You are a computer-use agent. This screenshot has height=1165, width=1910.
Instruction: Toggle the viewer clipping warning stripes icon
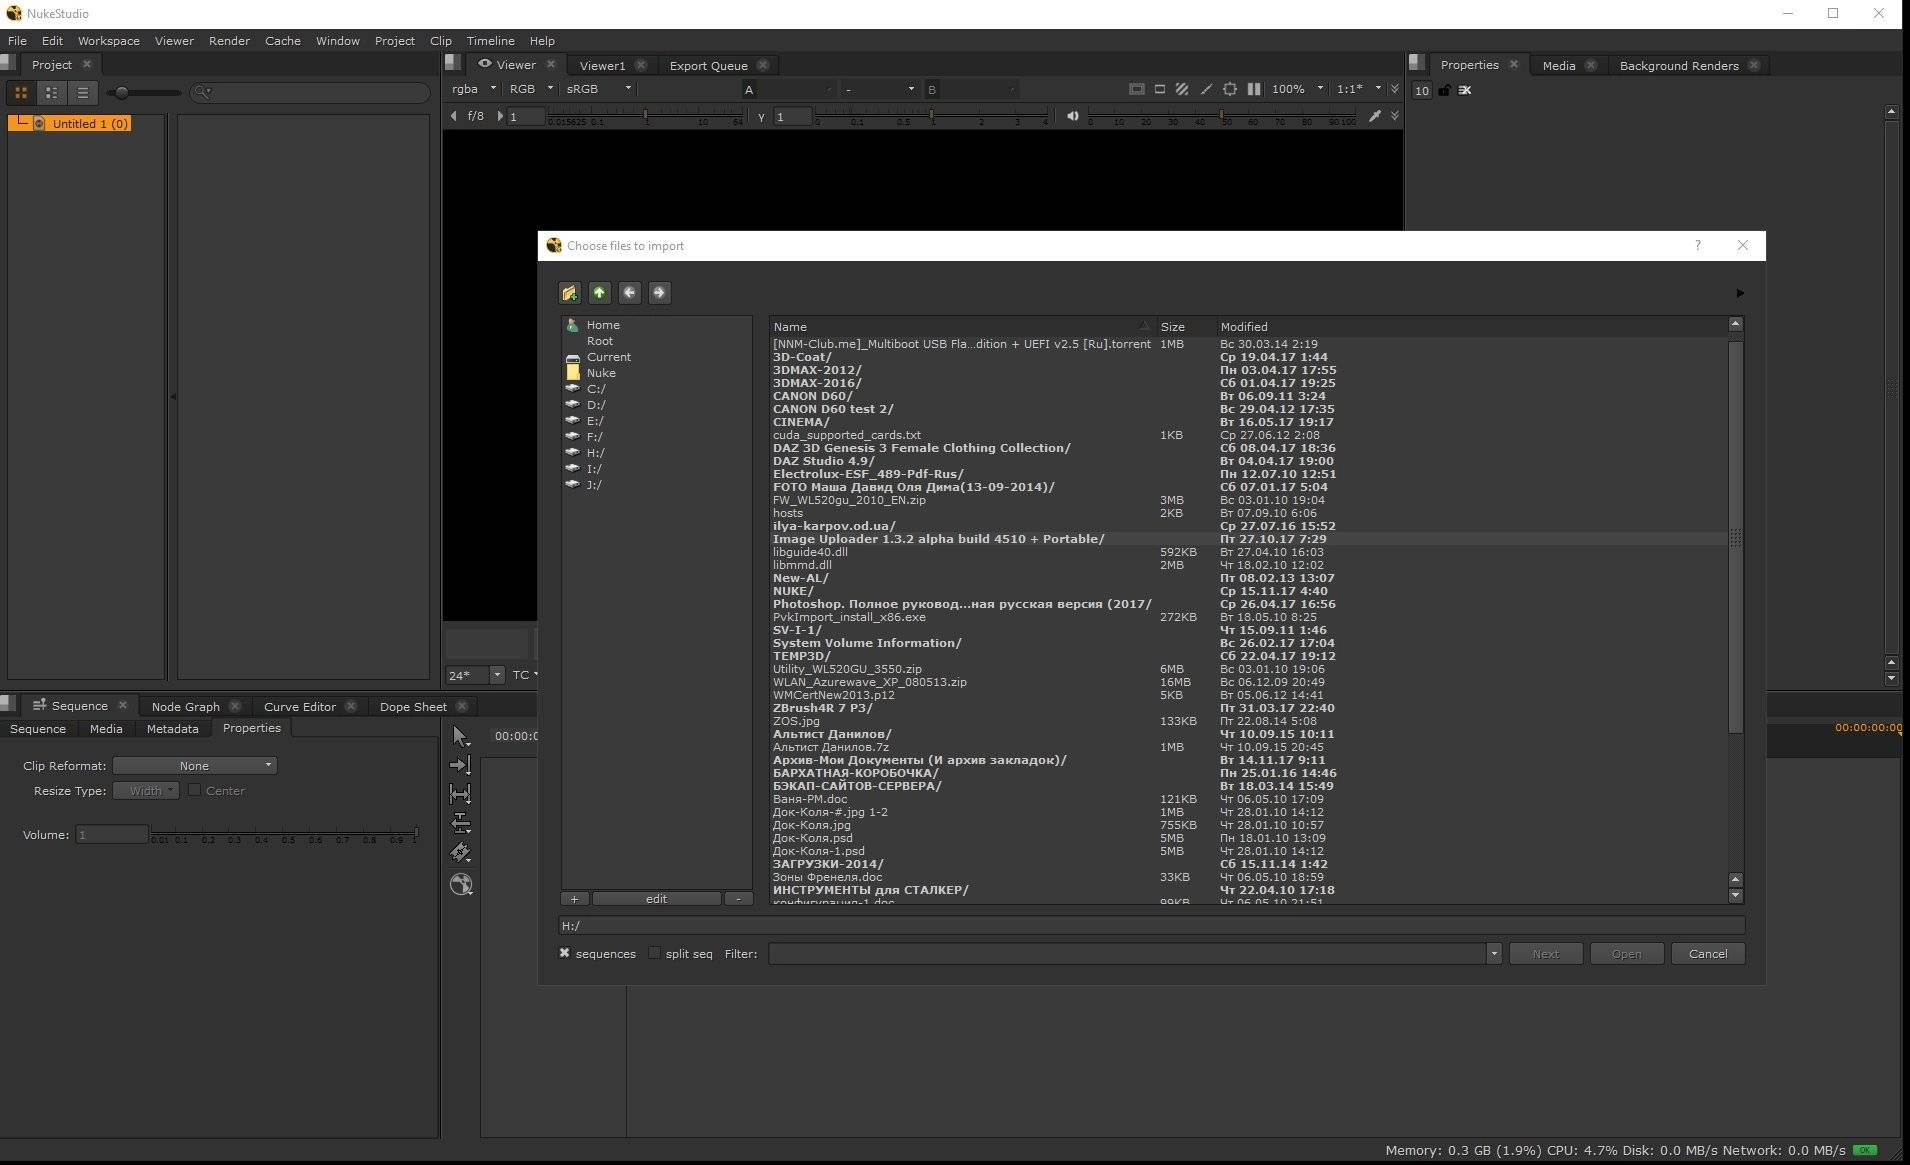(1182, 89)
